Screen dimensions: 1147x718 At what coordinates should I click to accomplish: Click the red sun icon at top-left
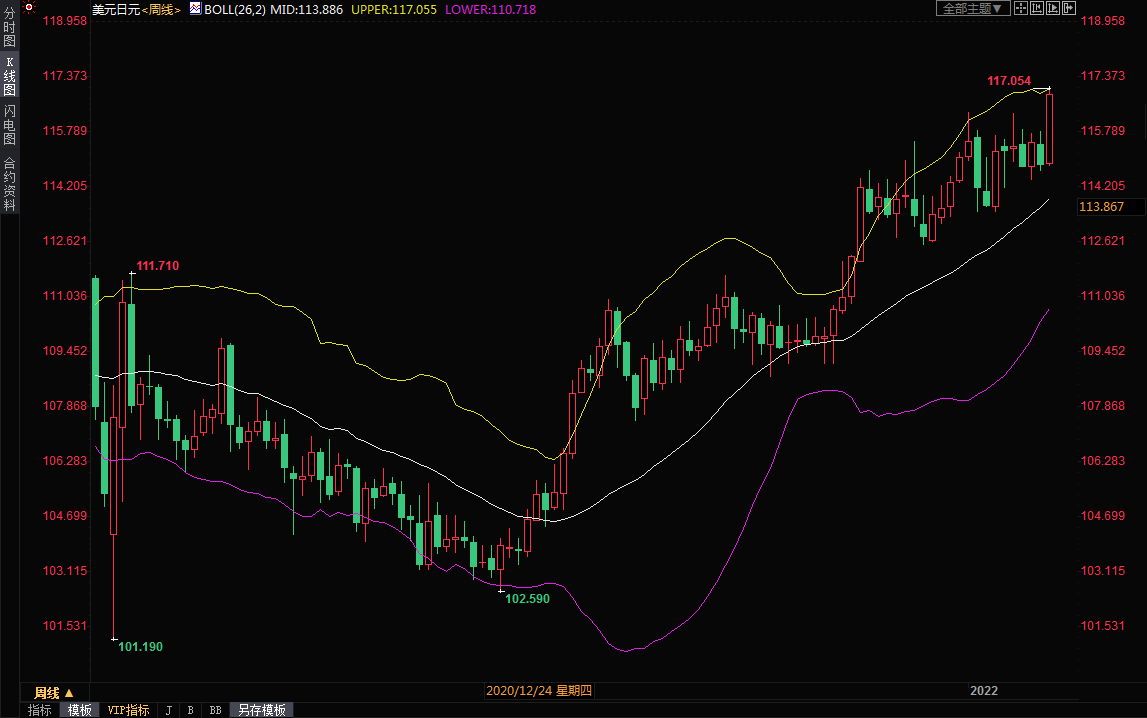[x=27, y=8]
